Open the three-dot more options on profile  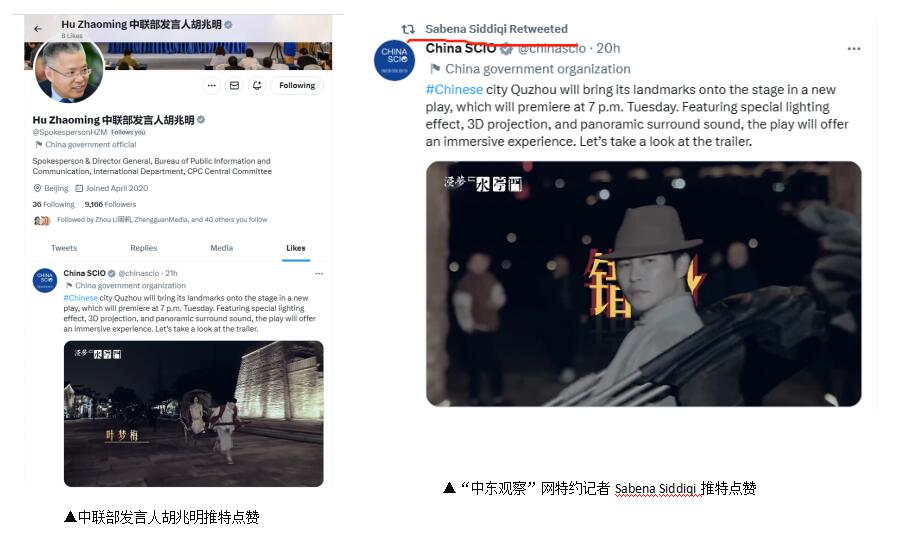point(211,85)
